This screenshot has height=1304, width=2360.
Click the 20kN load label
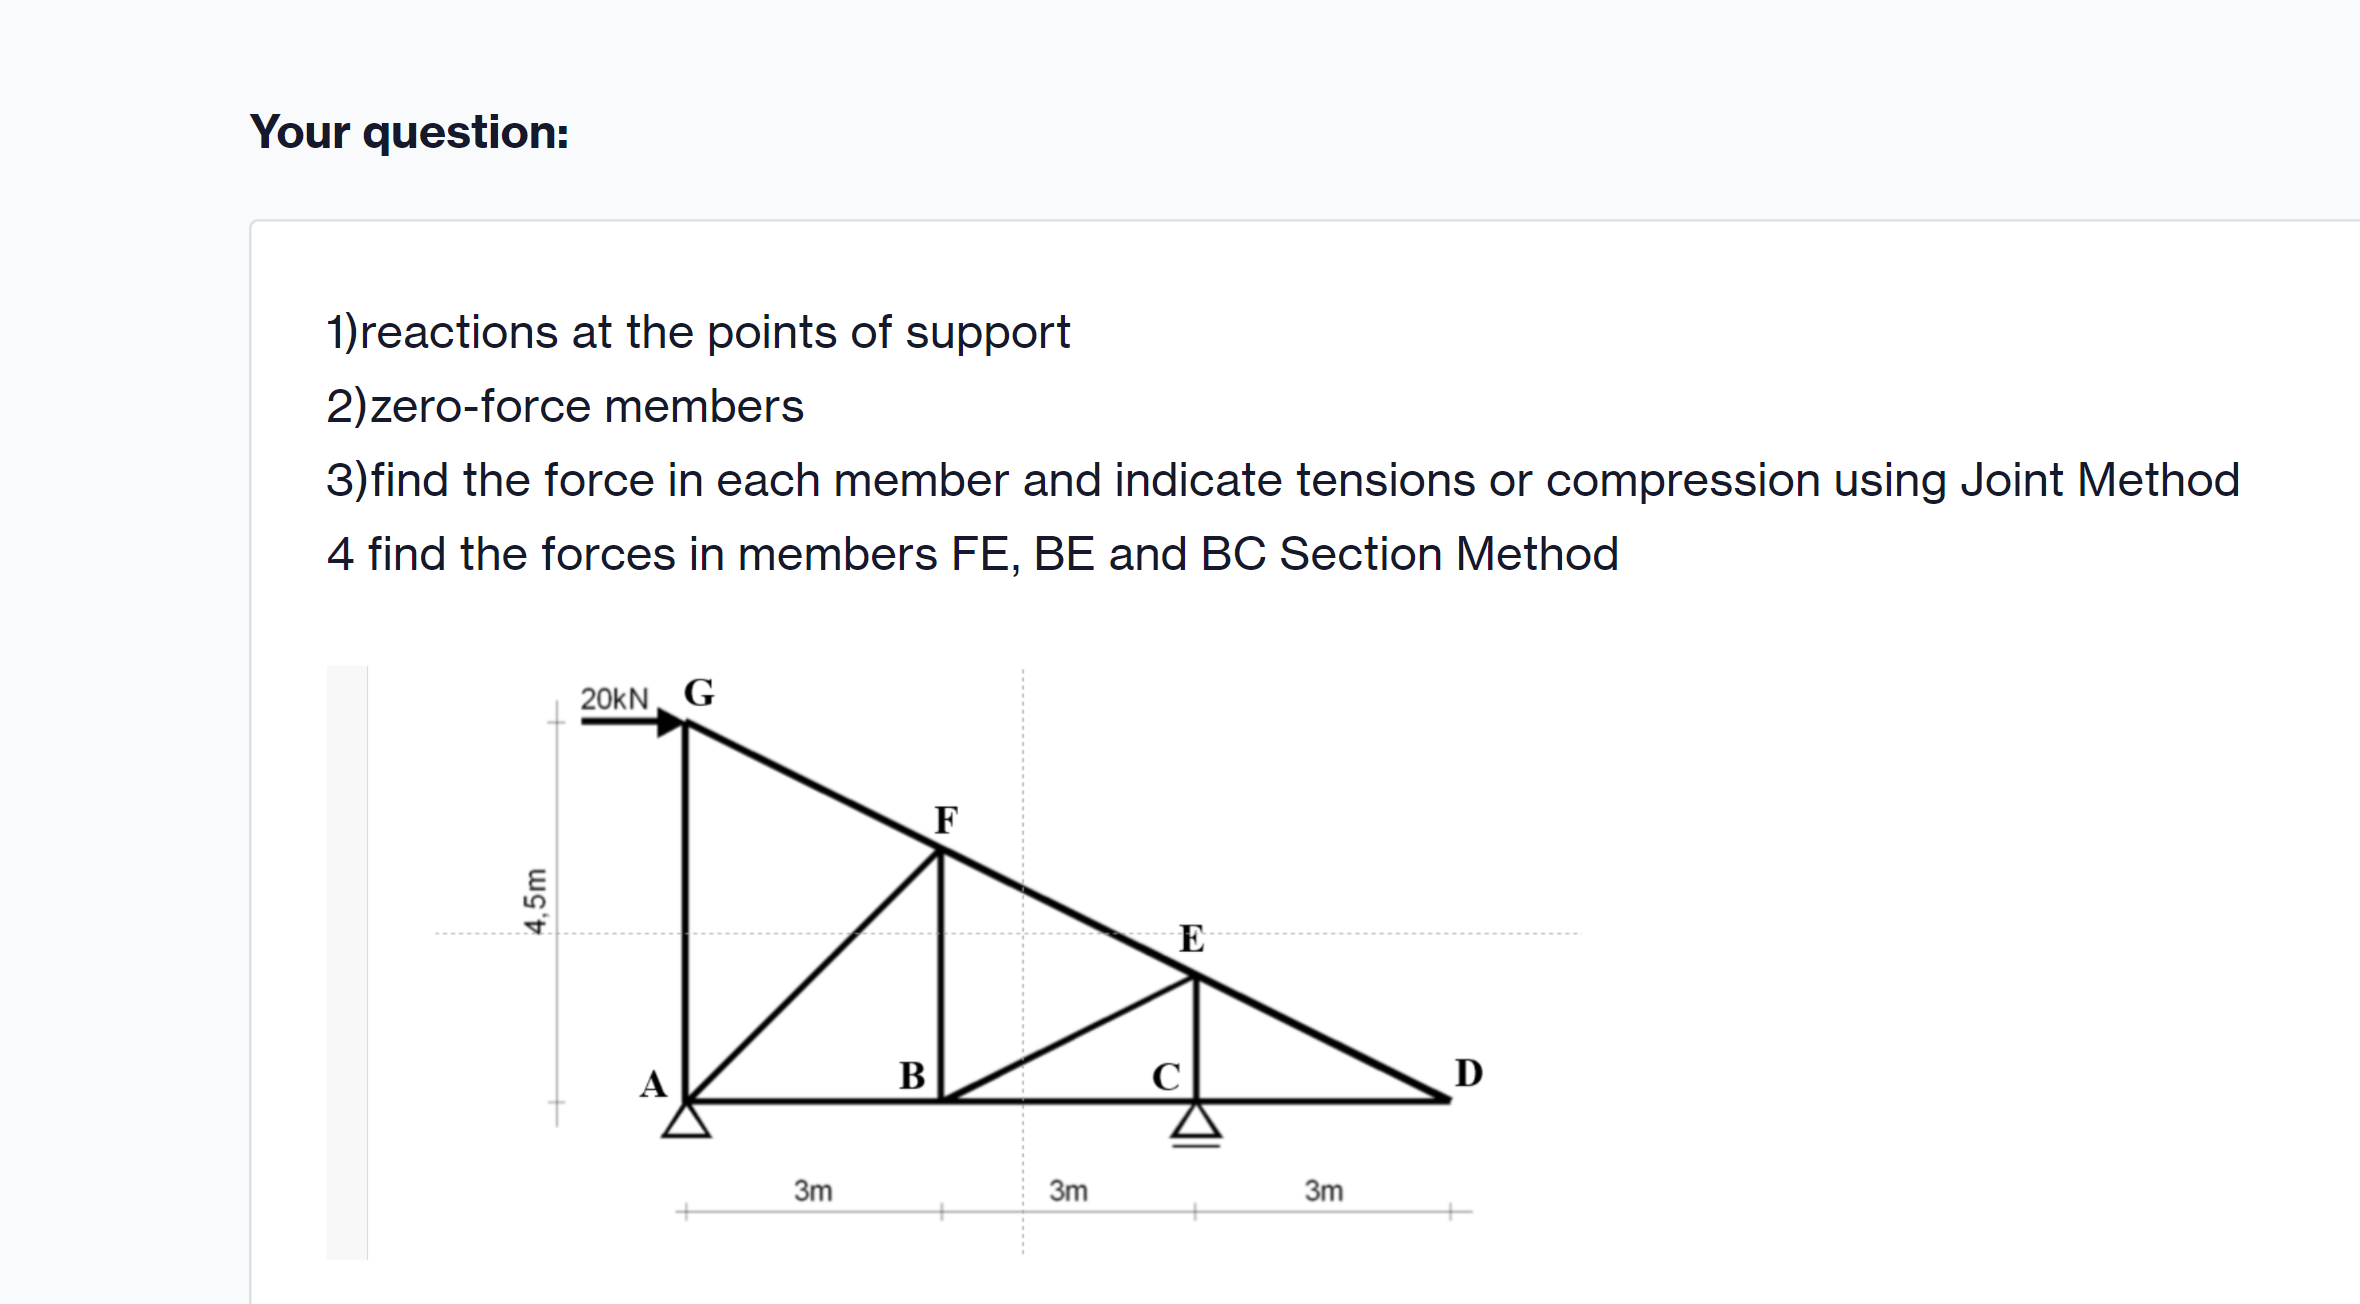coord(614,698)
